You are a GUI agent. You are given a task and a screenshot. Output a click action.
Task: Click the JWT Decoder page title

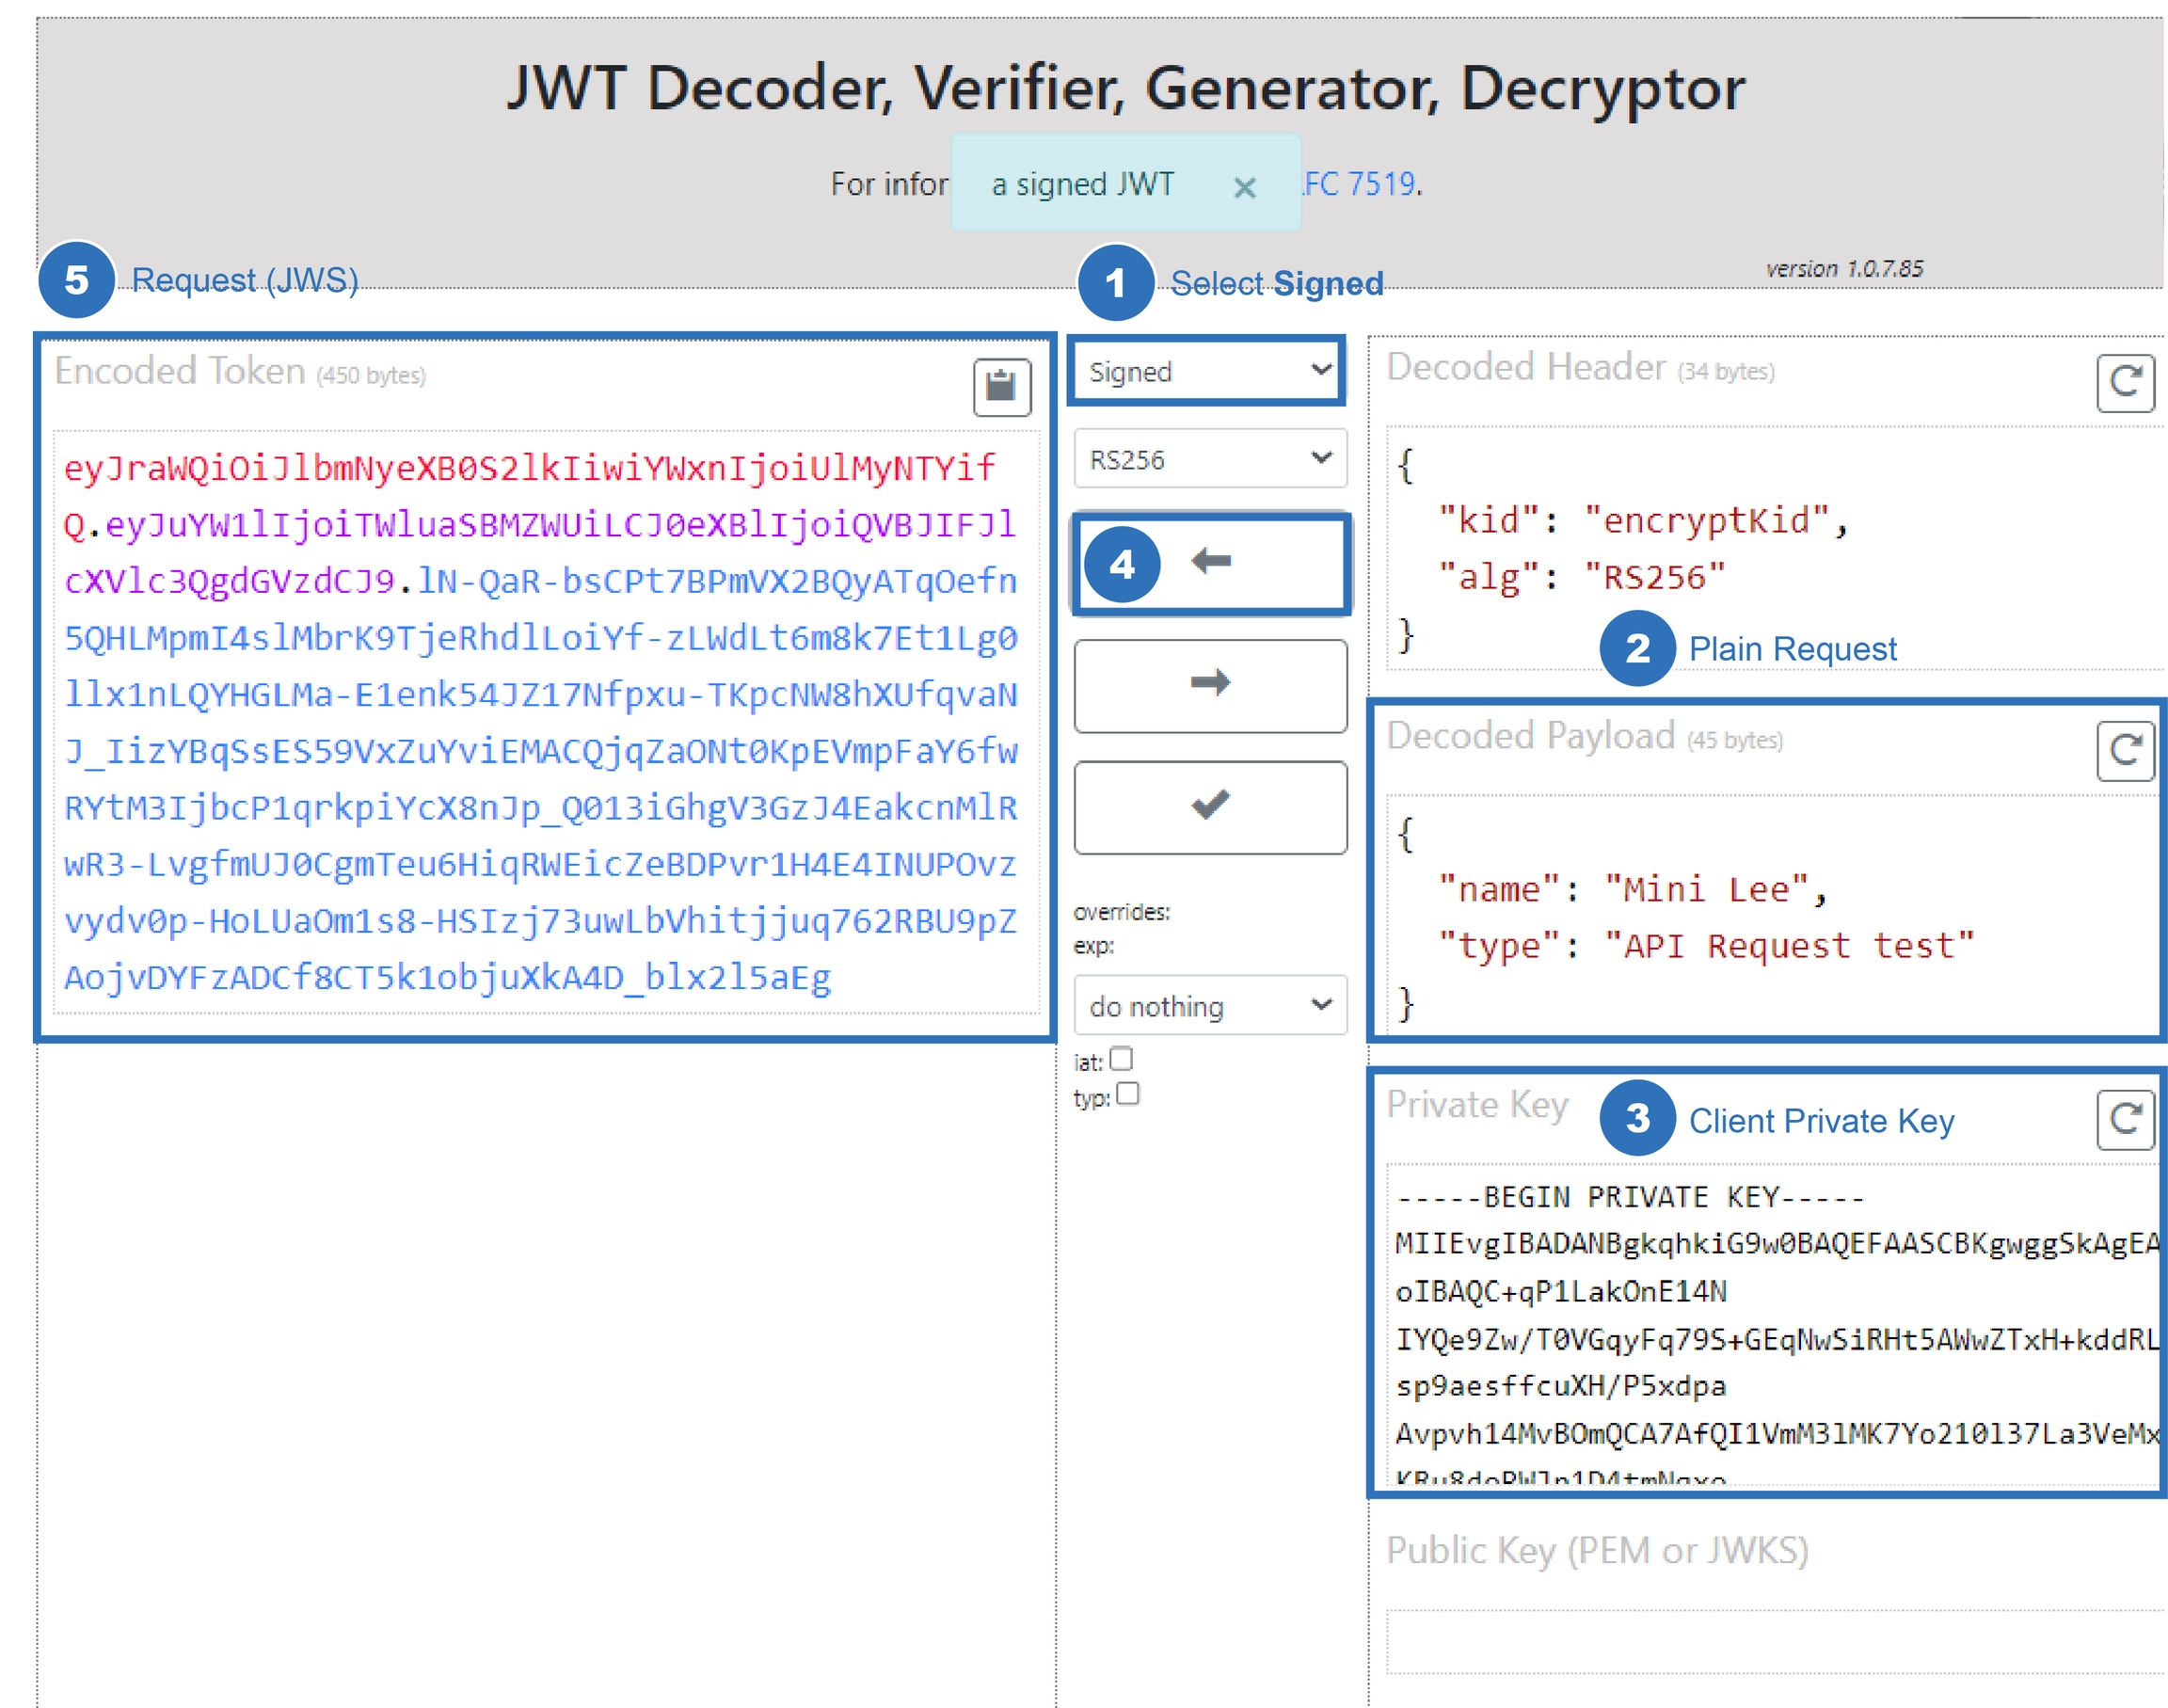1125,88
